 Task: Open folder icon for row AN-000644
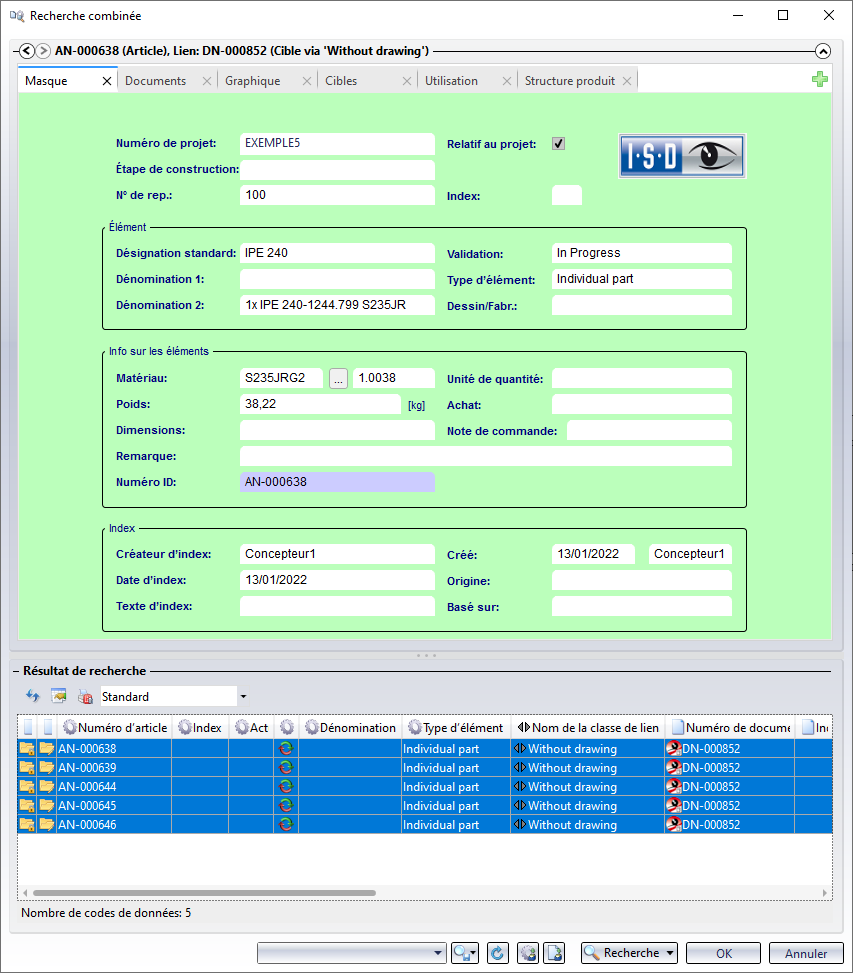coord(47,787)
